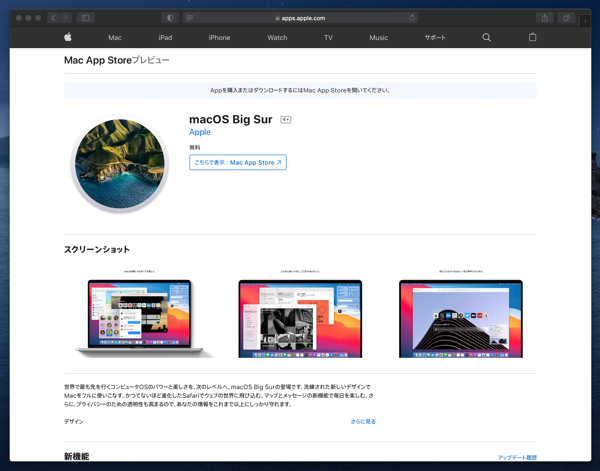Open the search magnifier icon
The width and height of the screenshot is (600, 471).
pos(486,37)
